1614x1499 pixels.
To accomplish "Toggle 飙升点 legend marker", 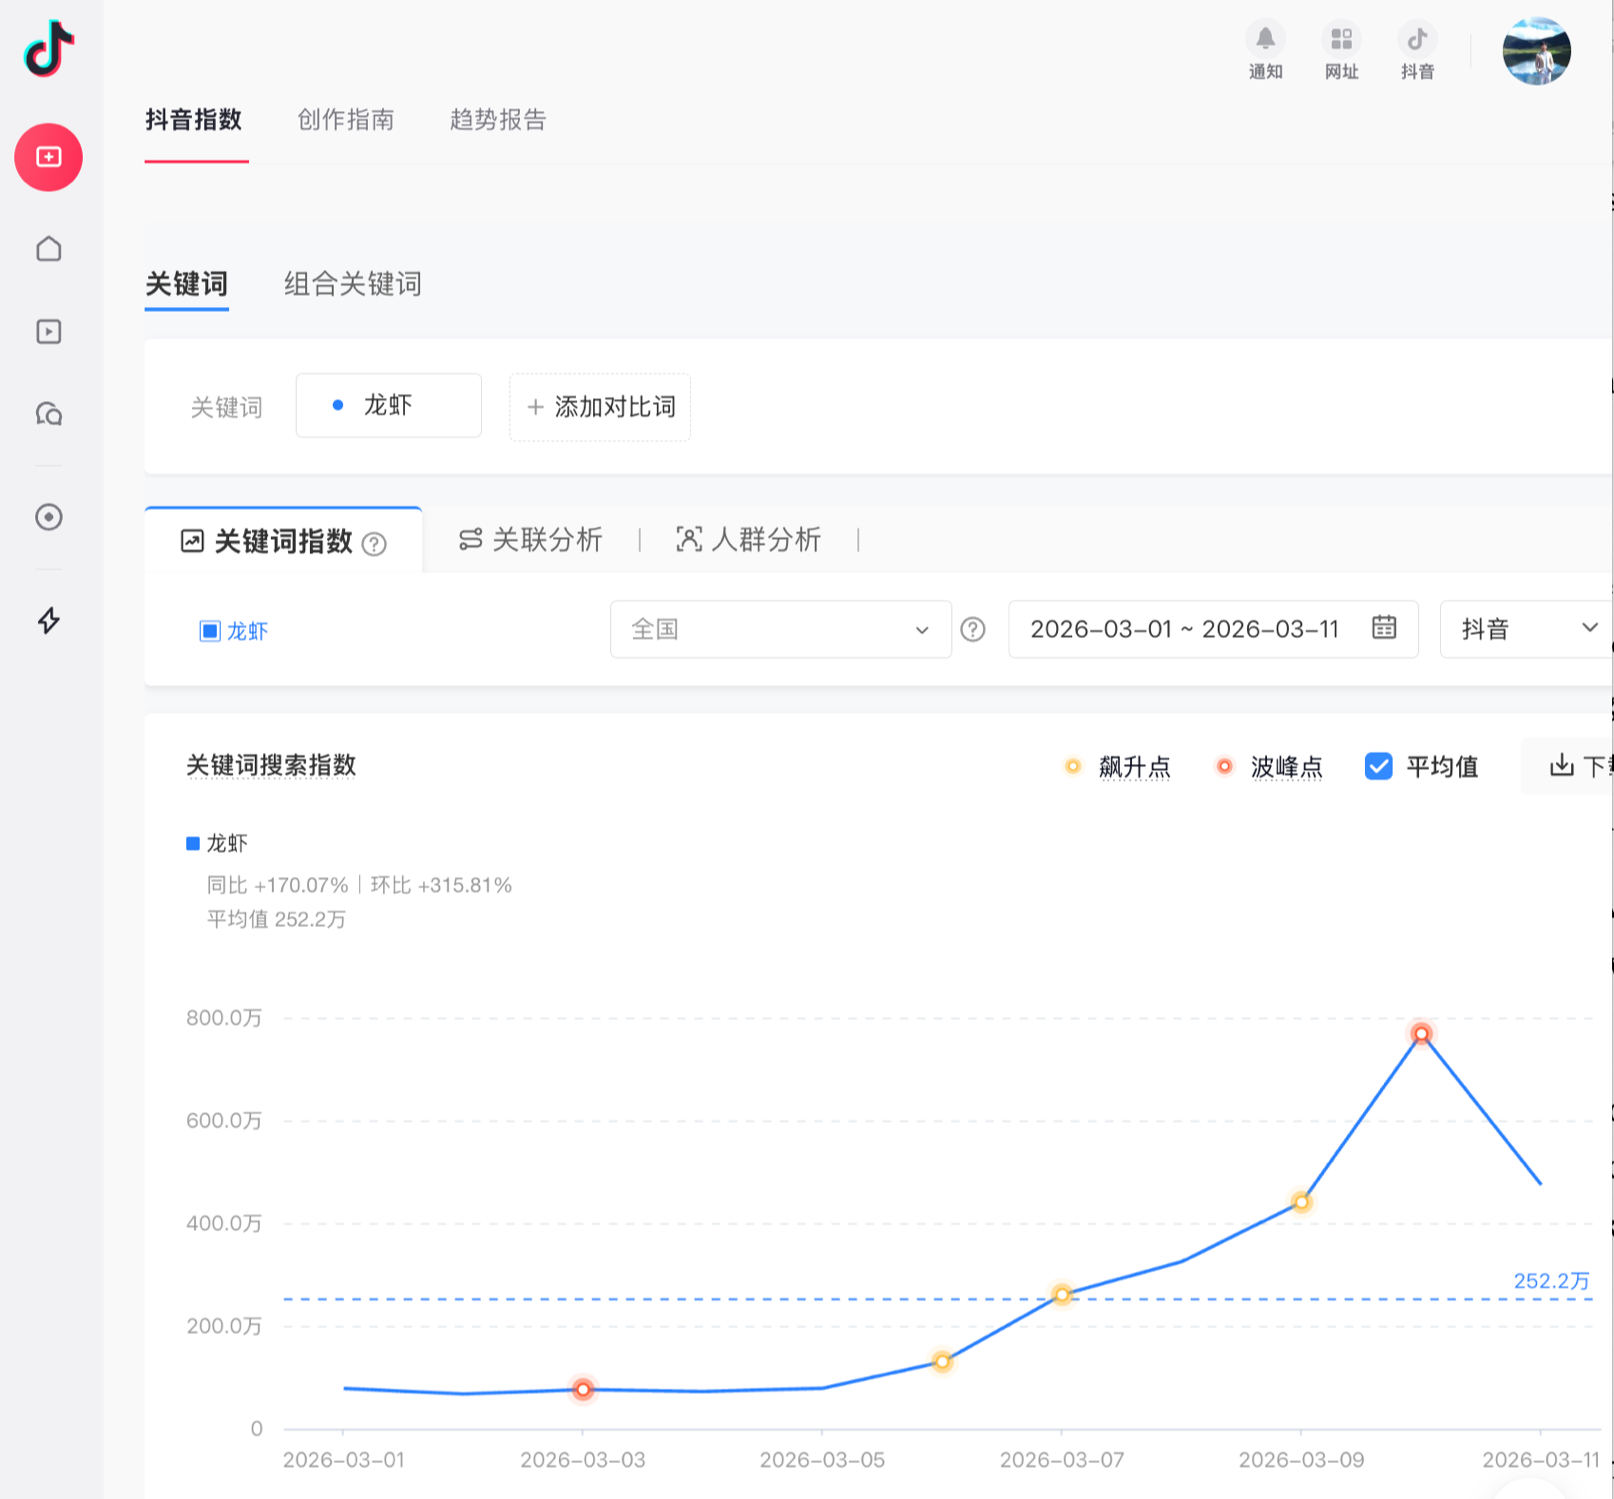I will tap(1073, 767).
